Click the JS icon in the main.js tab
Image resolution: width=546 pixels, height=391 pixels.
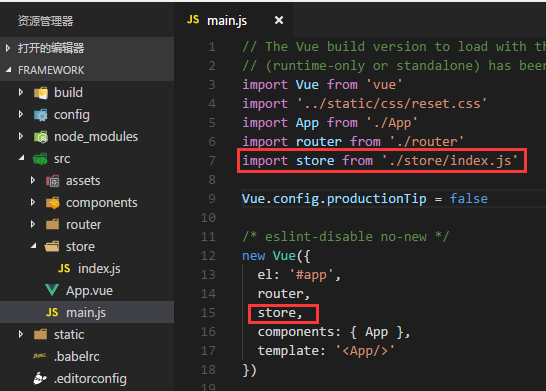(x=193, y=20)
